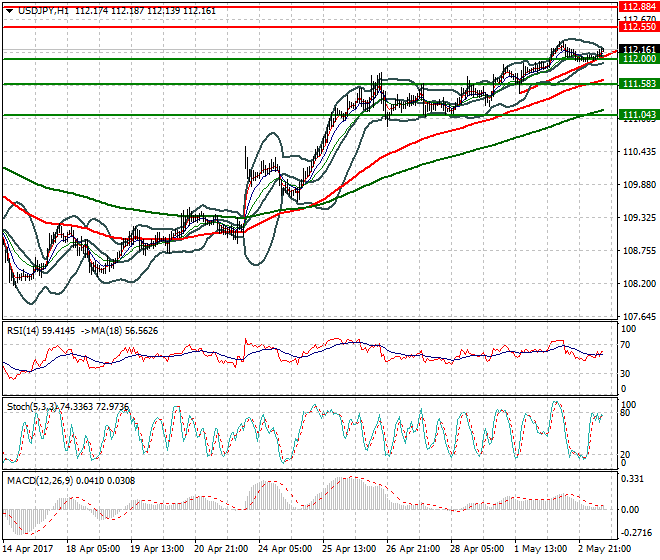The width and height of the screenshot is (660, 560).
Task: Click the 109.325 price axis value
Action: tap(639, 218)
